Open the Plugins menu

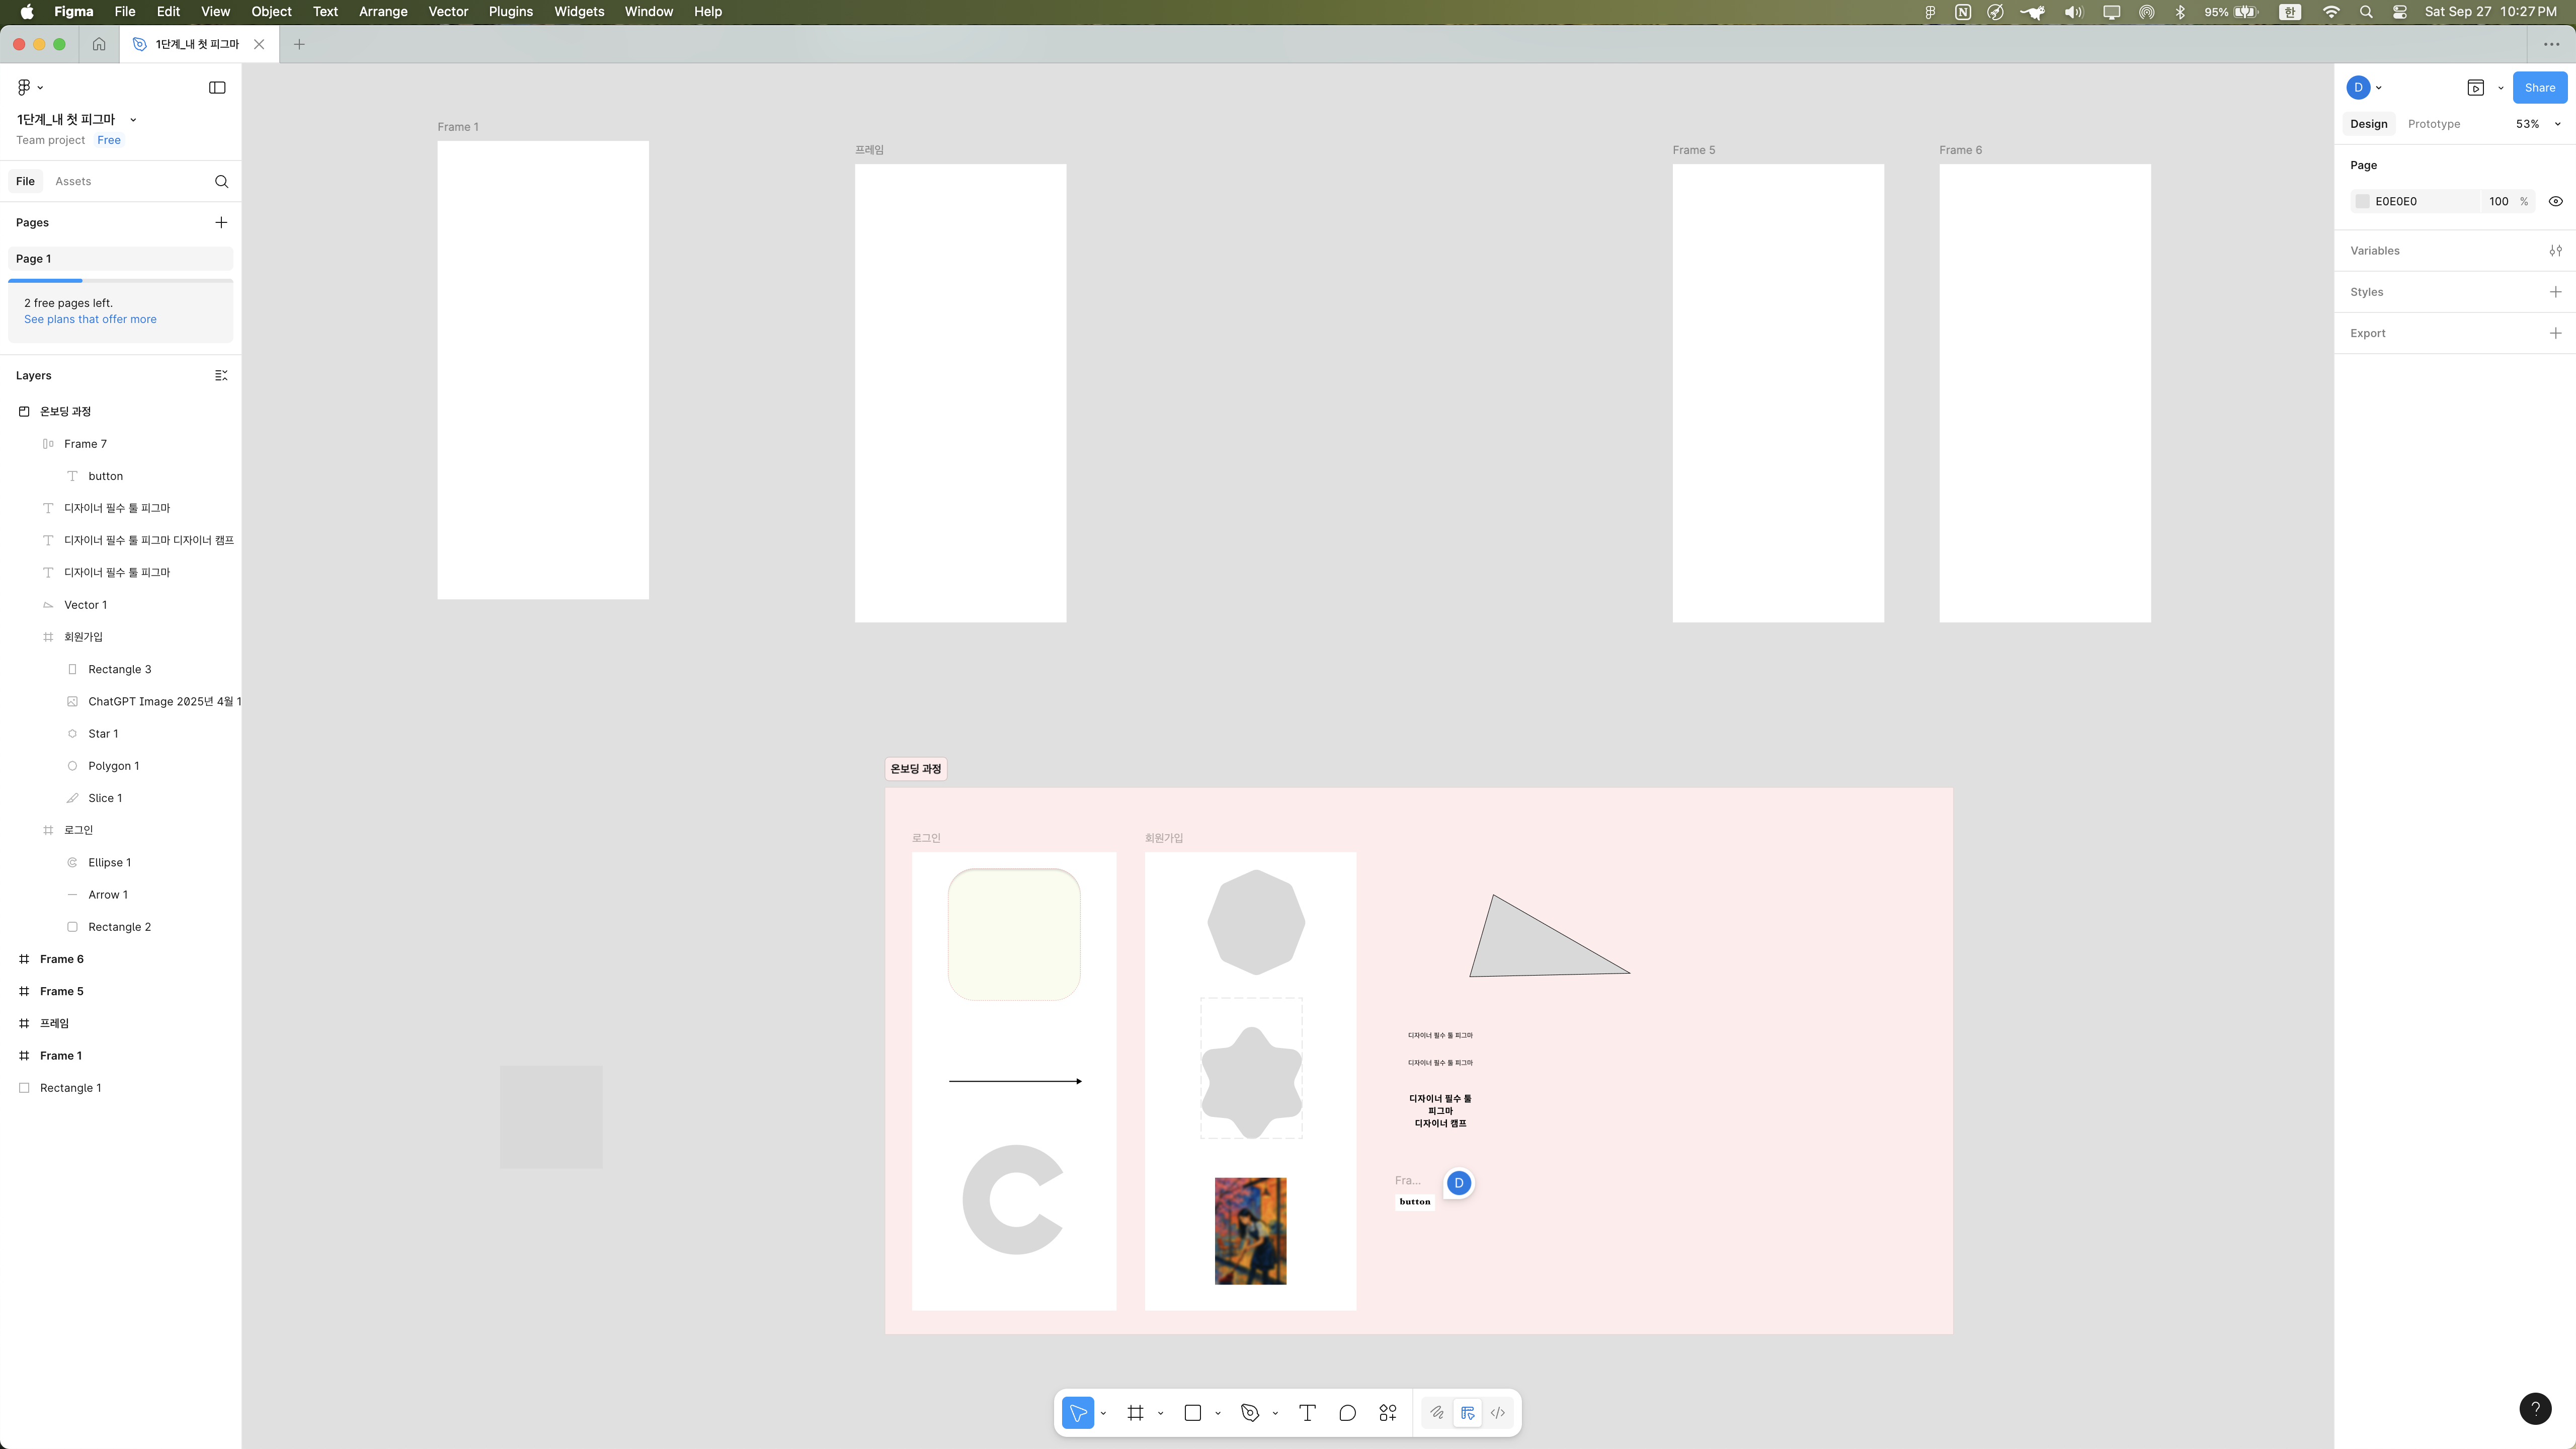pos(510,12)
